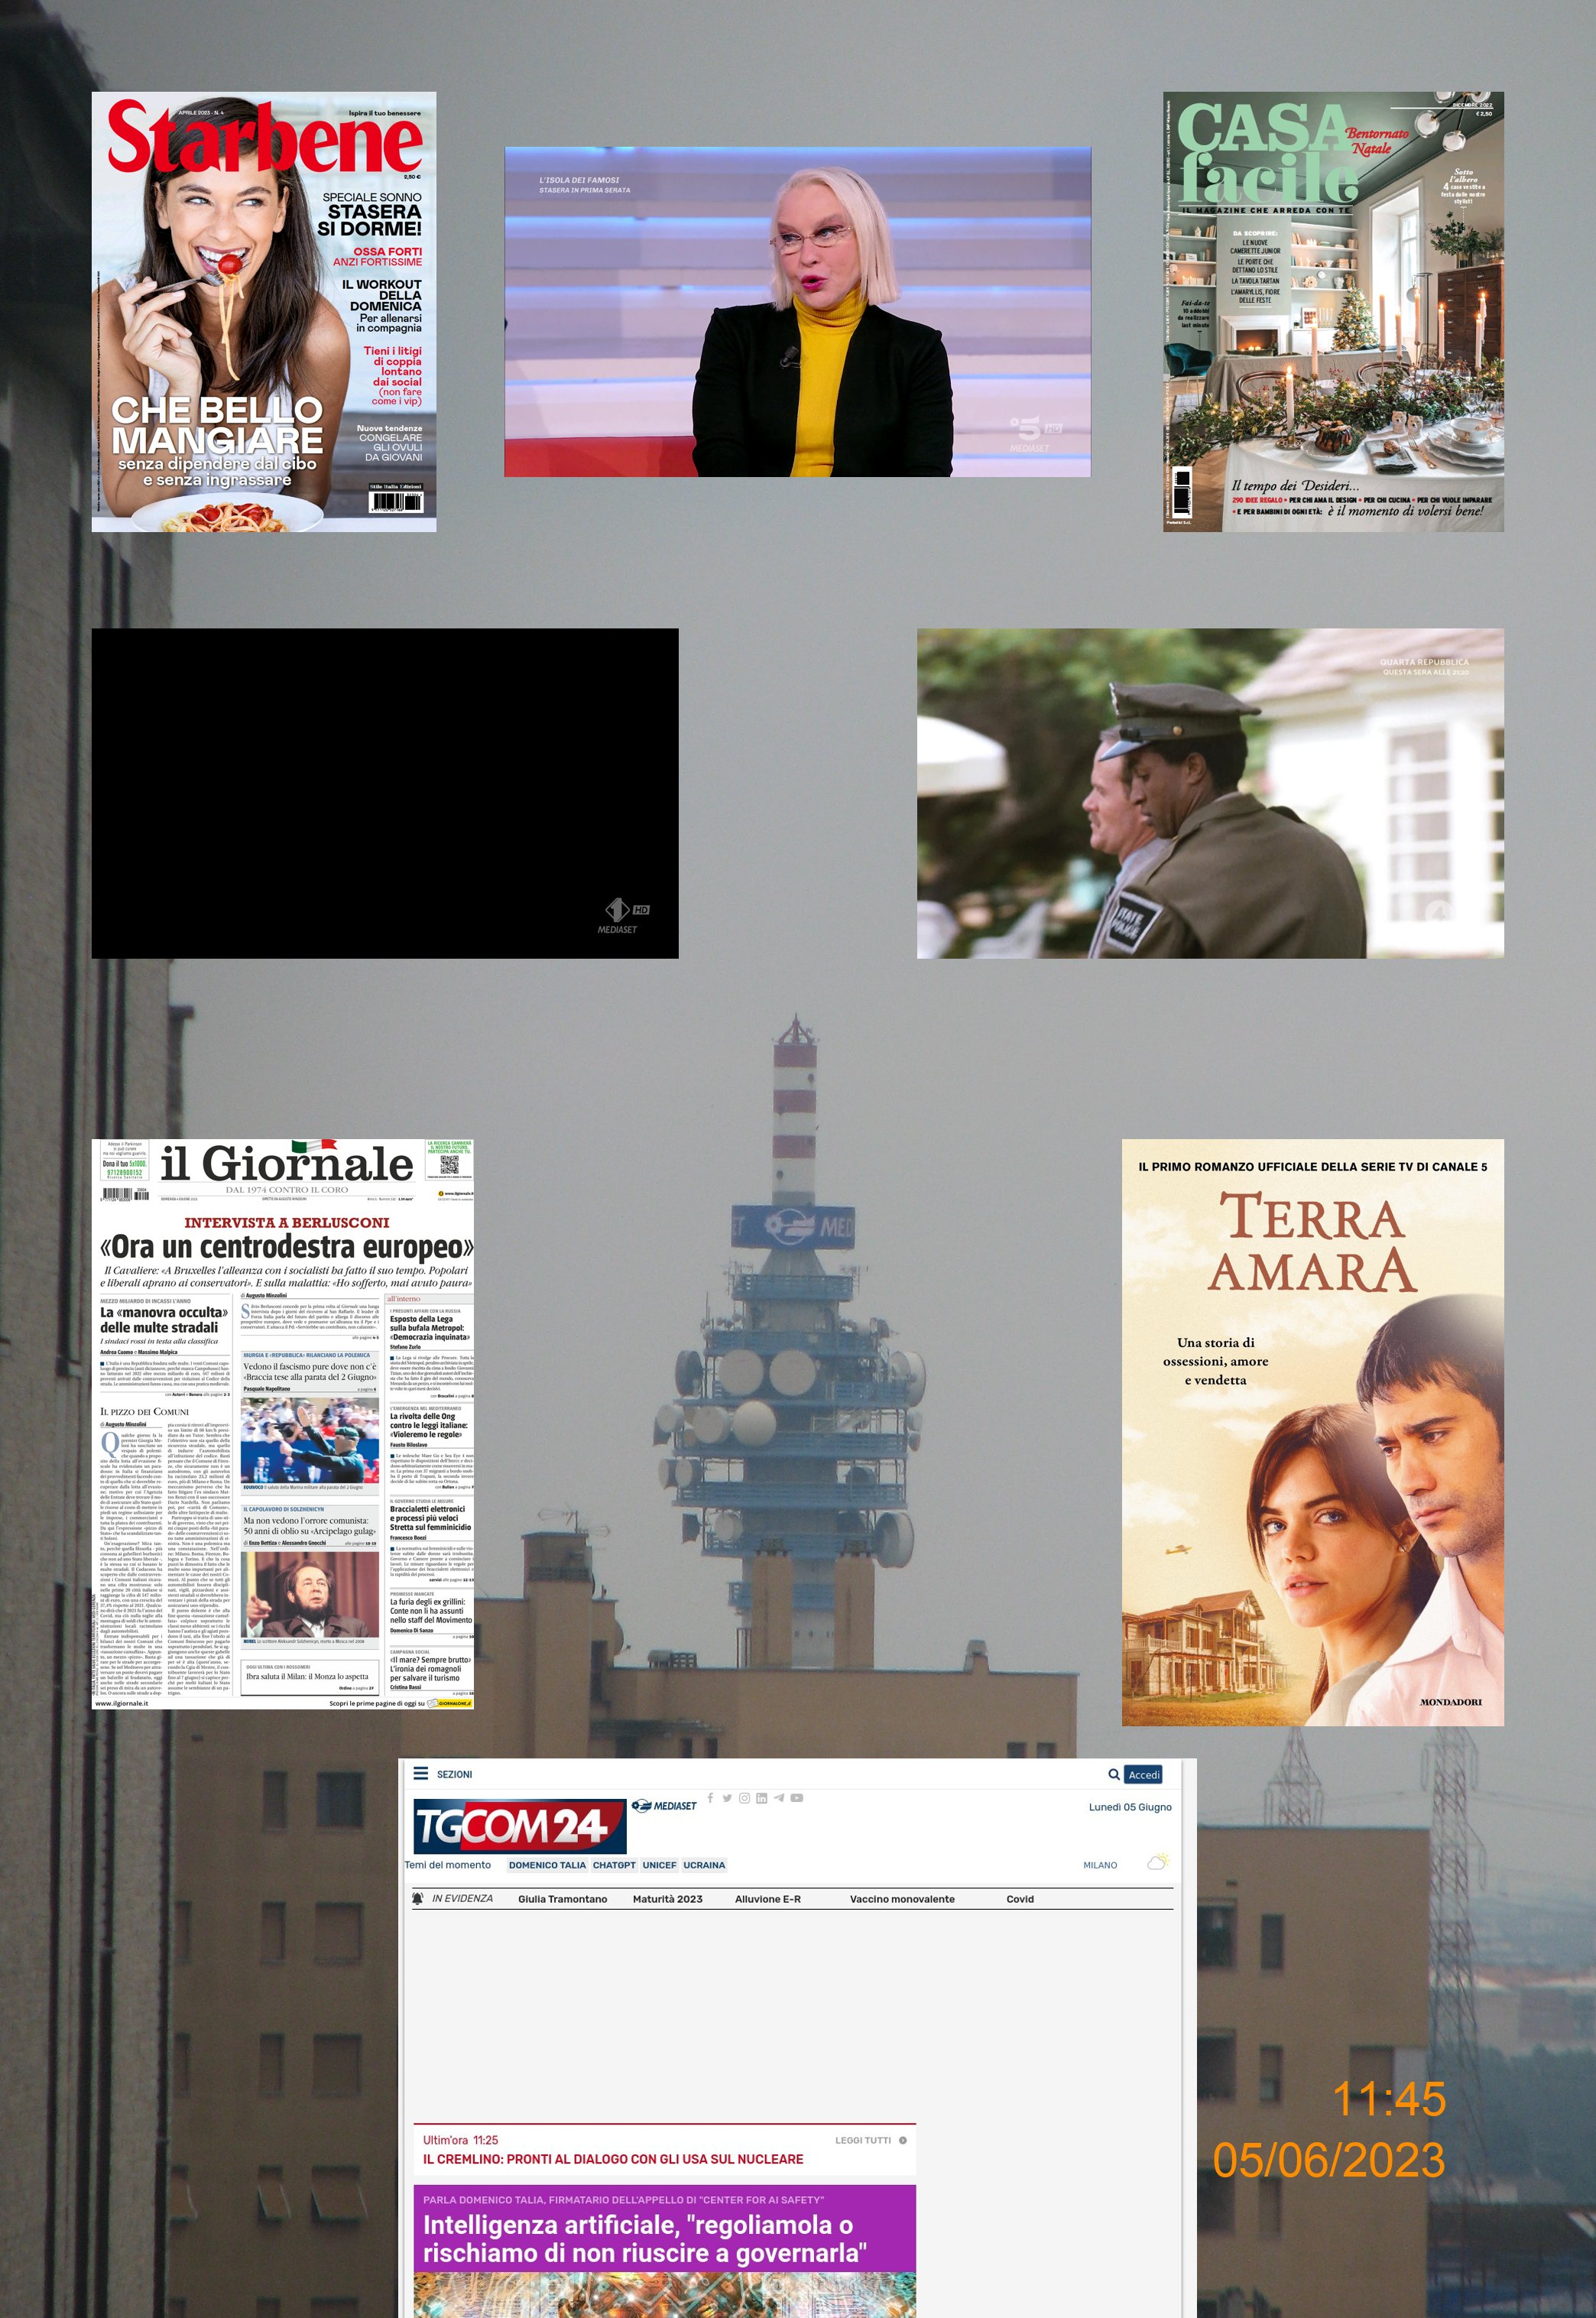
Task: Open the Maturità 2023 highlight
Action: click(x=667, y=1899)
